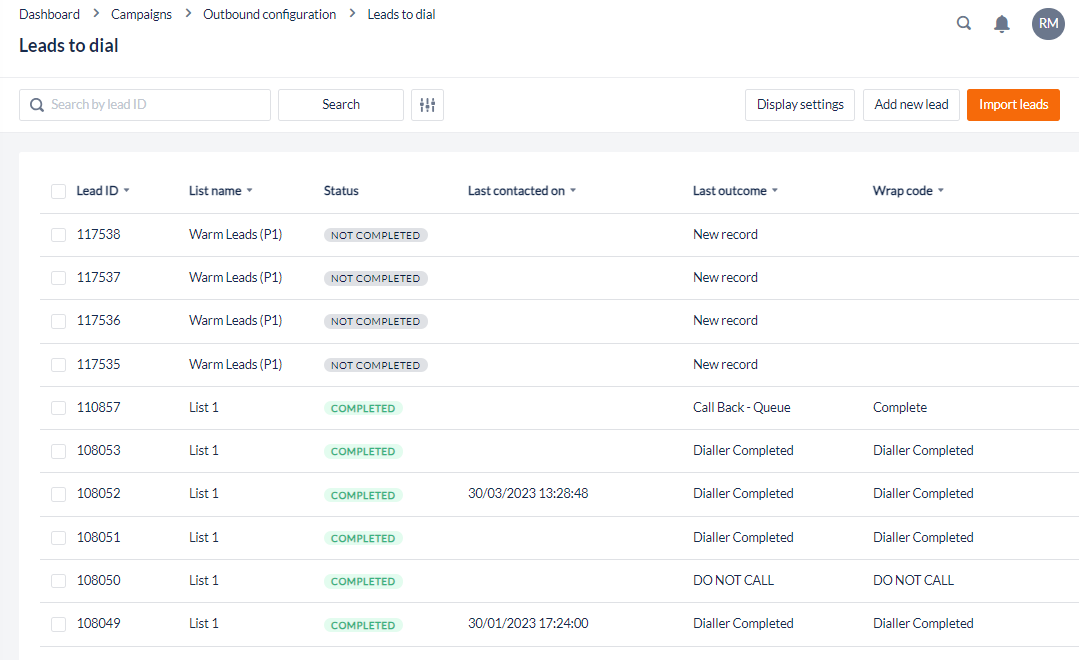The height and width of the screenshot is (660, 1079).
Task: Go to Dashboard in the breadcrumb
Action: 49,15
